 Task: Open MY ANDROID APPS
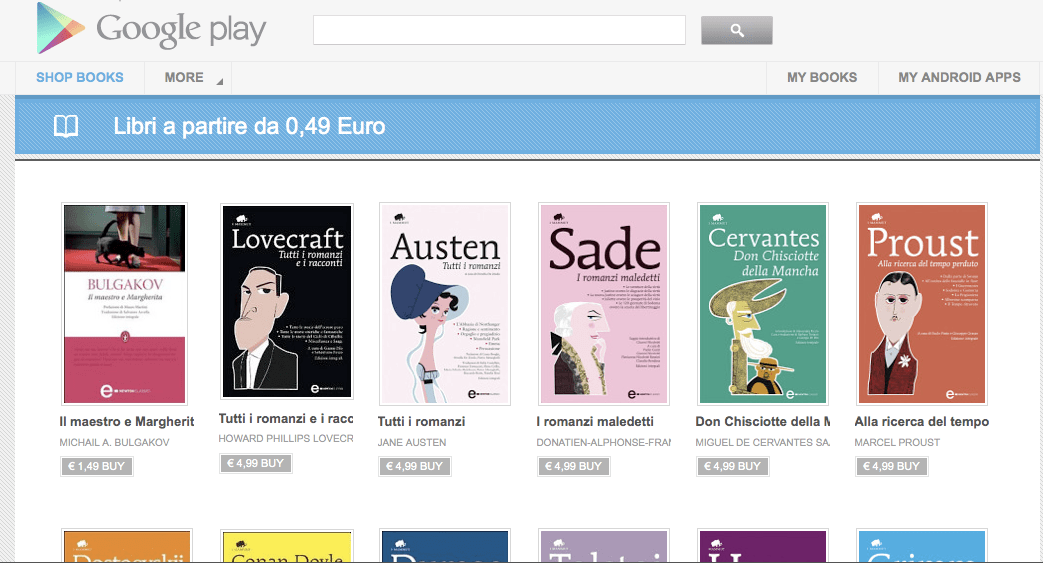pos(959,77)
